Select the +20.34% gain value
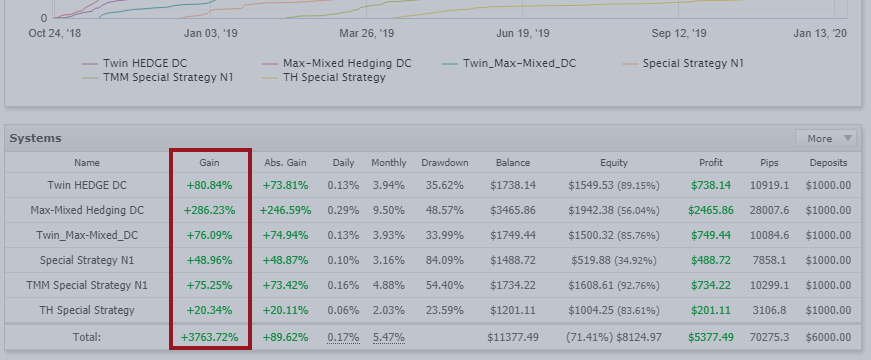Image resolution: width=871 pixels, height=360 pixels. [x=209, y=311]
